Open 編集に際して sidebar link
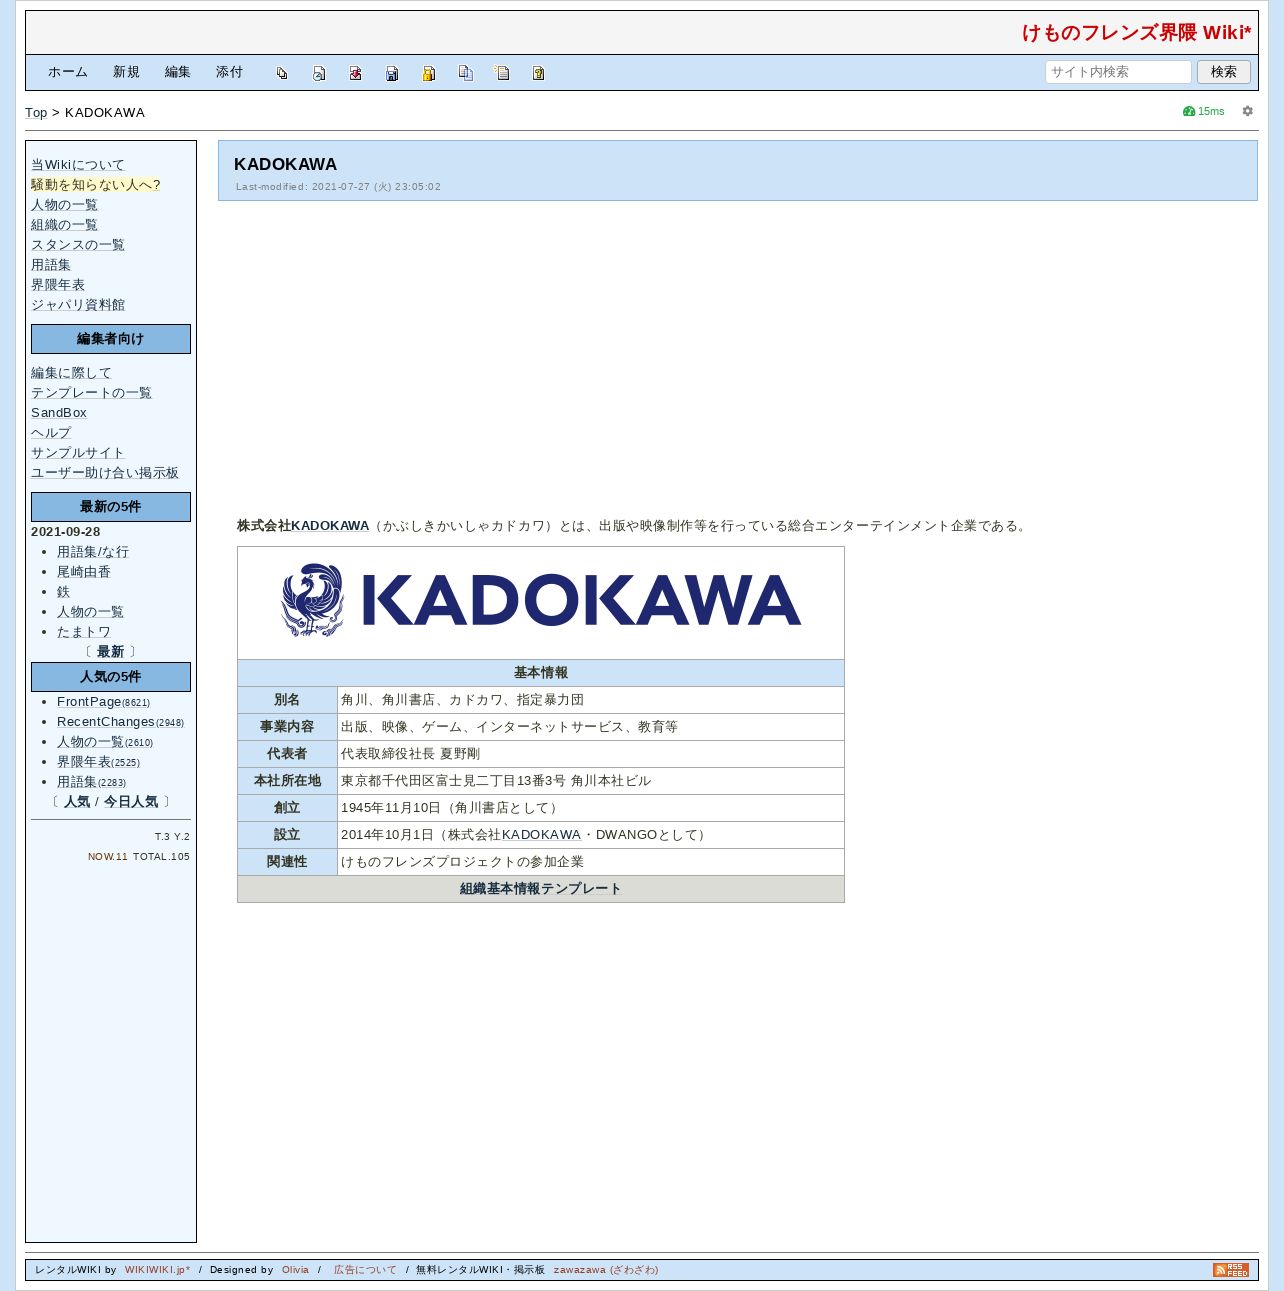1284x1291 pixels. point(71,373)
